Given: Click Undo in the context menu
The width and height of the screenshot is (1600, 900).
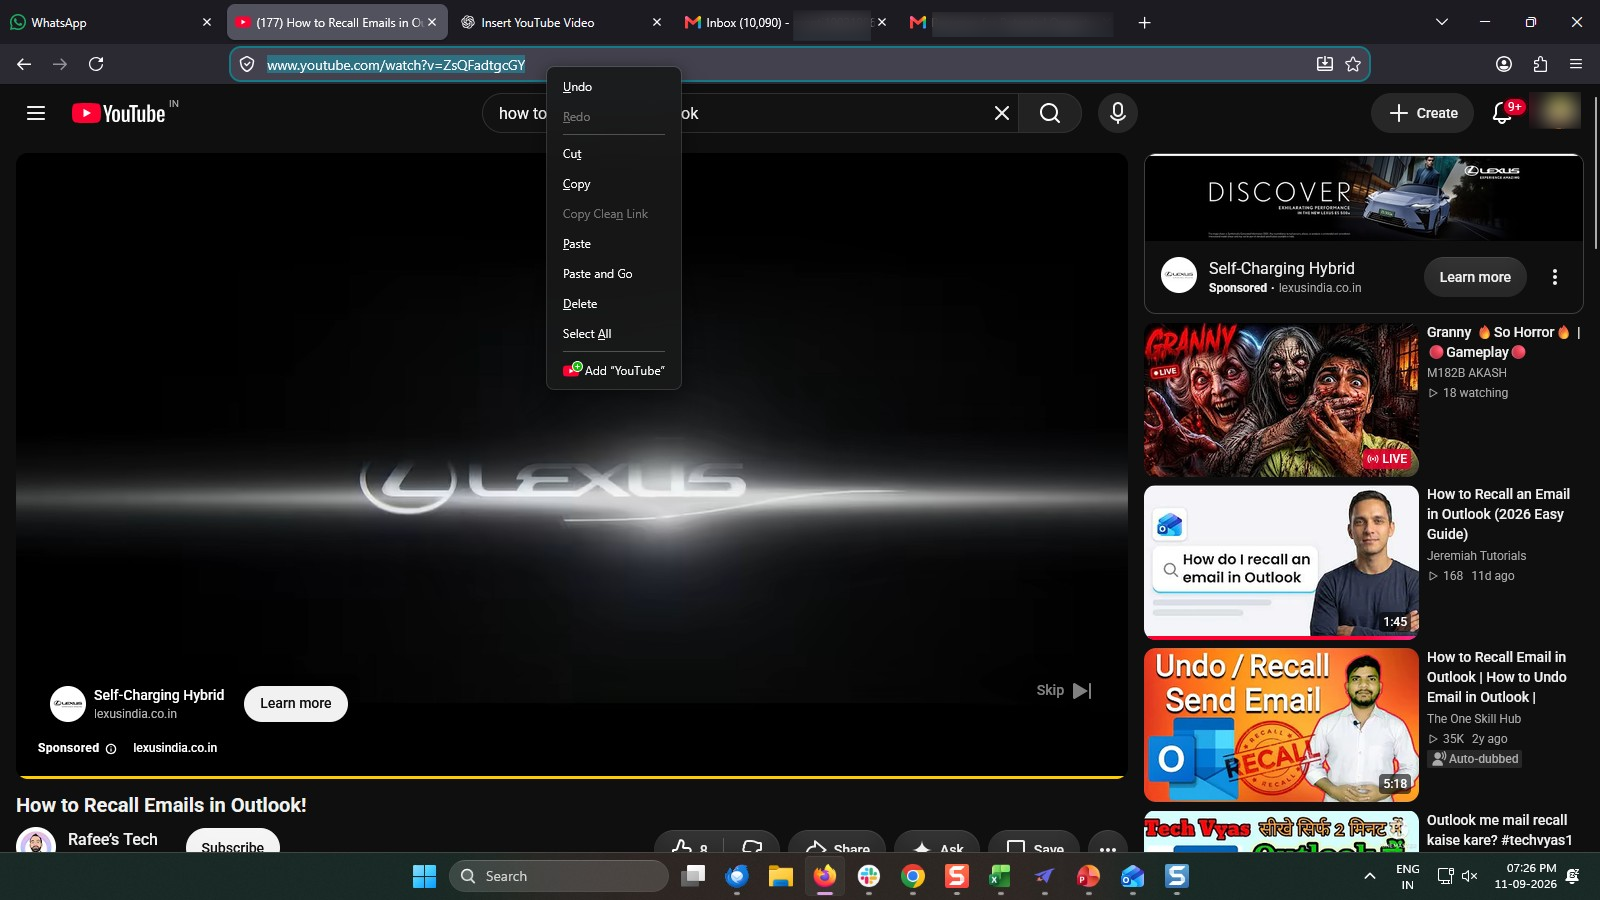Looking at the screenshot, I should (x=613, y=87).
